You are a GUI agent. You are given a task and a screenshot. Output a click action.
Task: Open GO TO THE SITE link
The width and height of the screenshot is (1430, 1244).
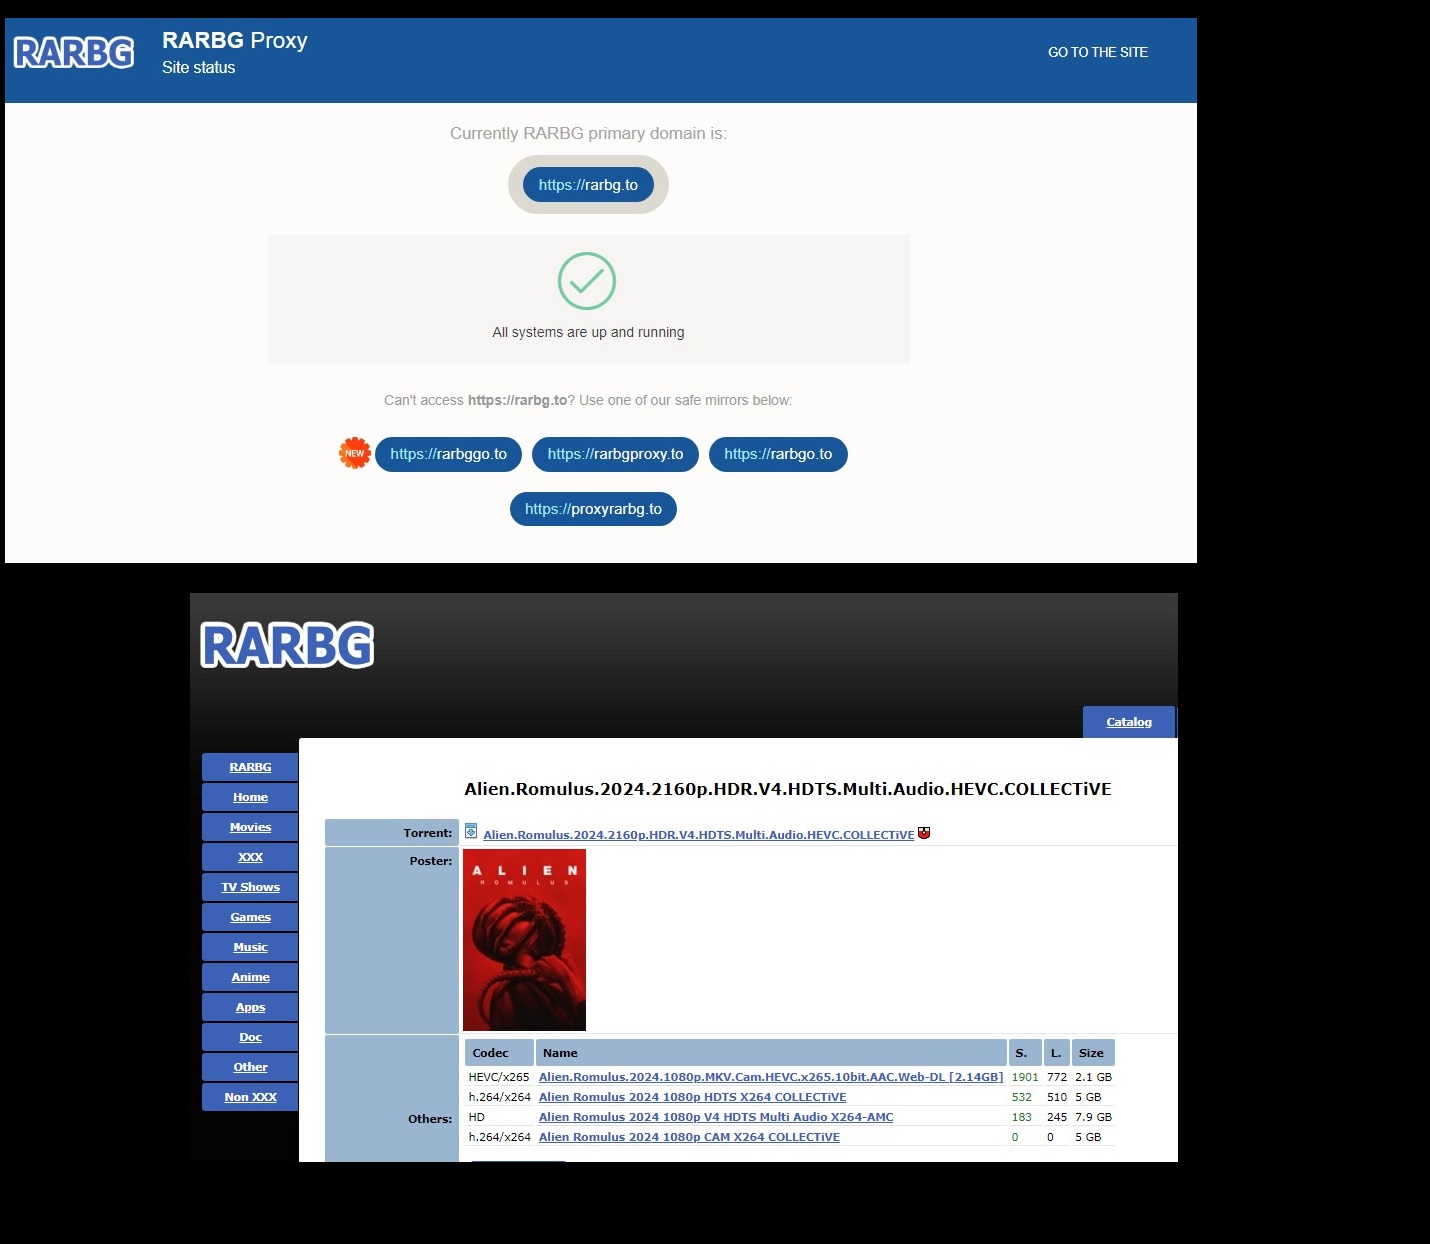tap(1098, 52)
